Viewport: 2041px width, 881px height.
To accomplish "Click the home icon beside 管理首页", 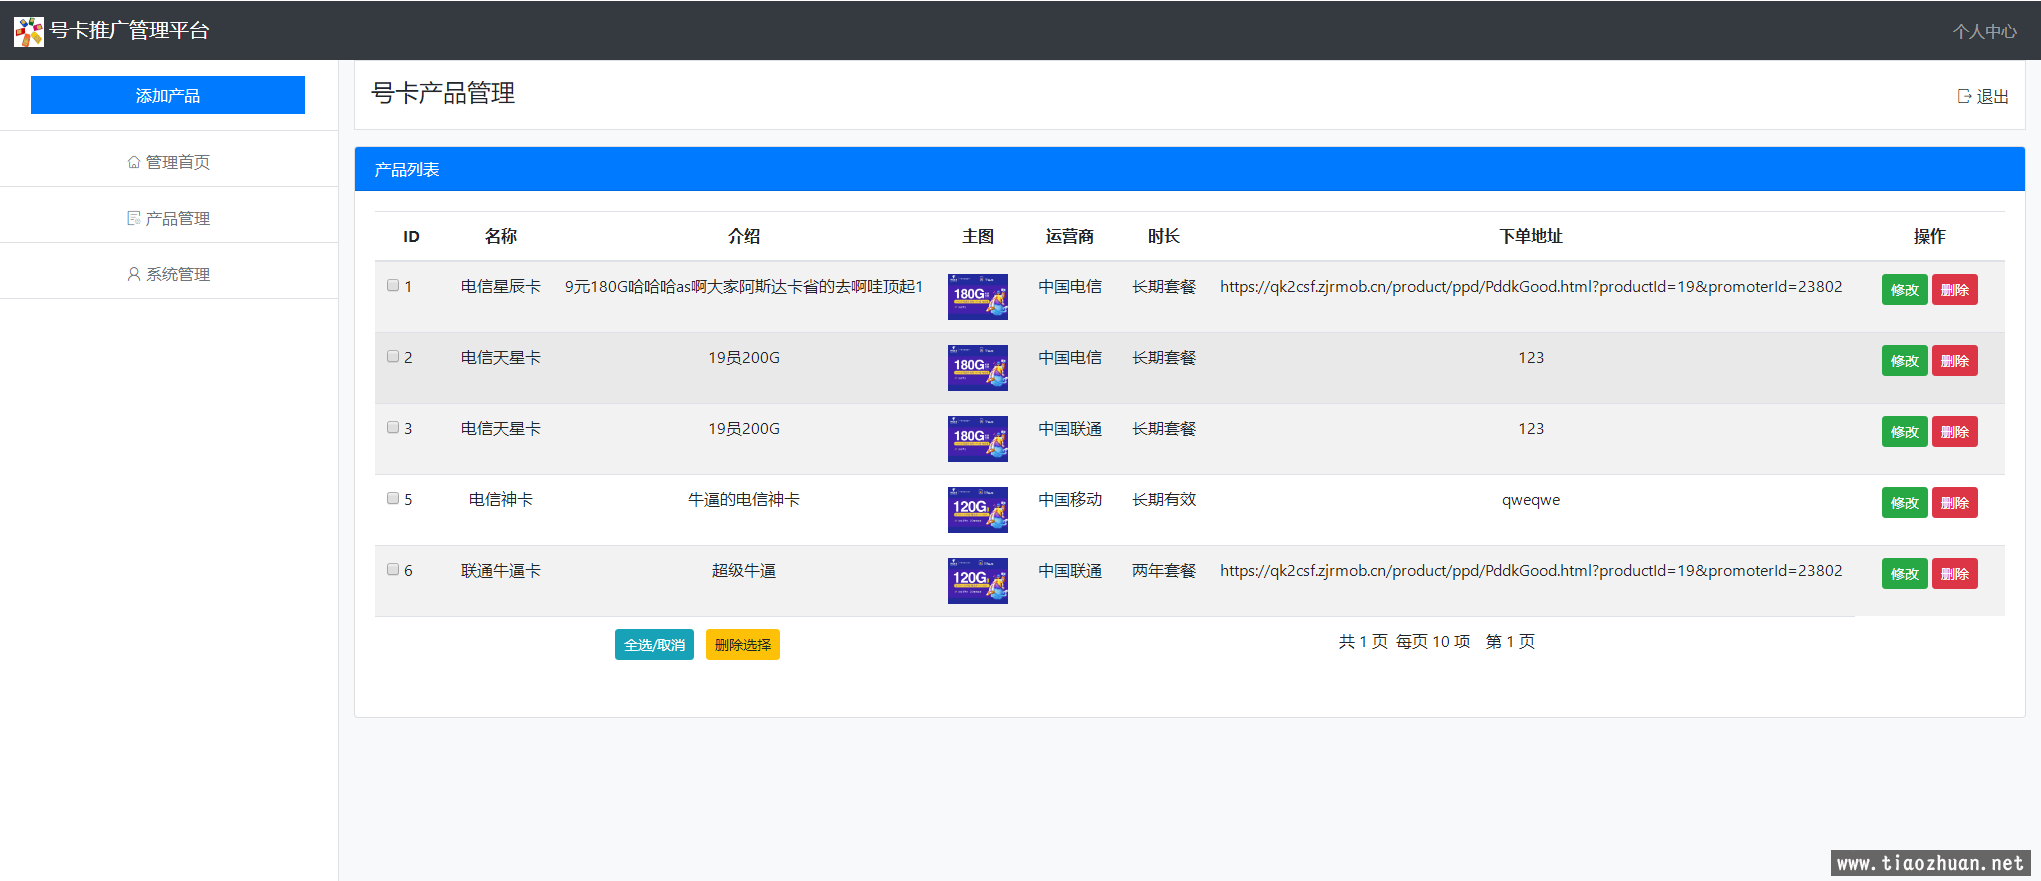I will (134, 162).
